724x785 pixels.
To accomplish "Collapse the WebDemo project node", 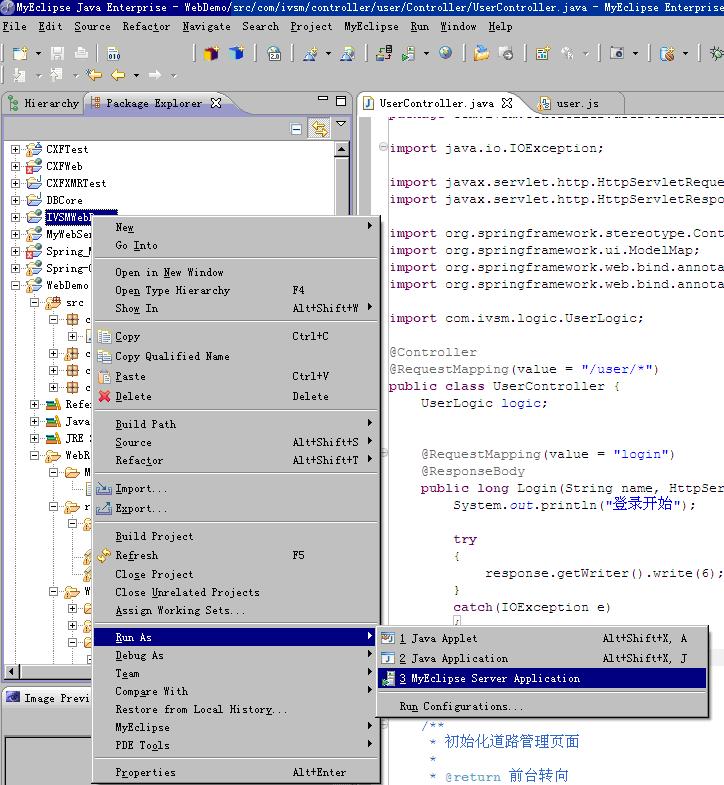I will pyautogui.click(x=15, y=285).
